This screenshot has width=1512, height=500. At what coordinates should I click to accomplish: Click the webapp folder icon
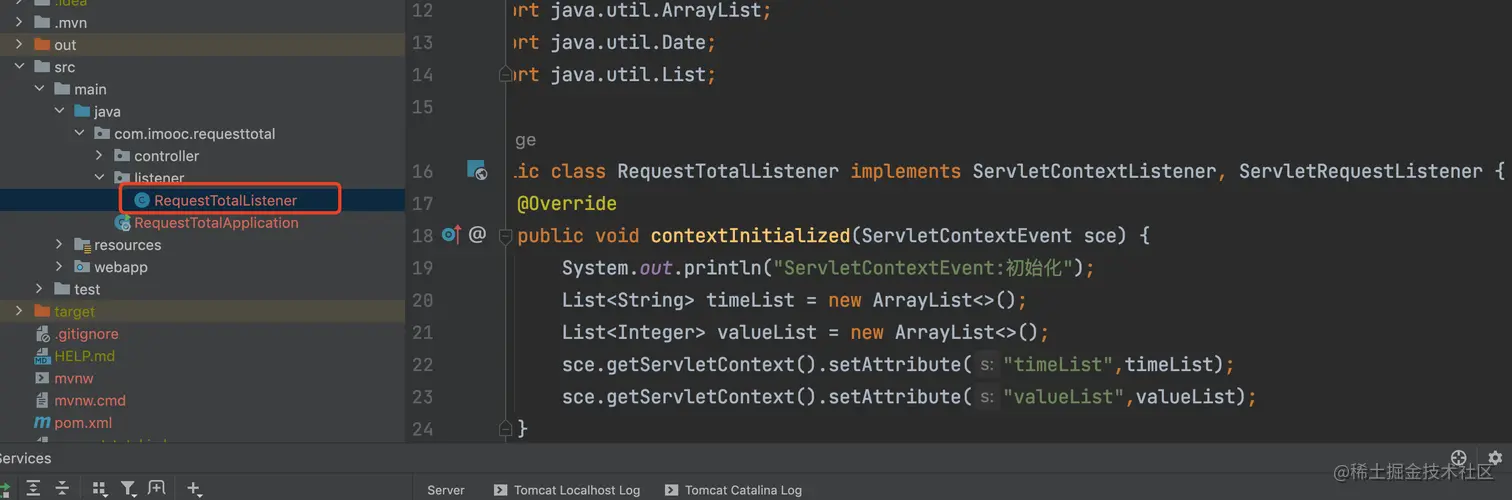(x=82, y=267)
